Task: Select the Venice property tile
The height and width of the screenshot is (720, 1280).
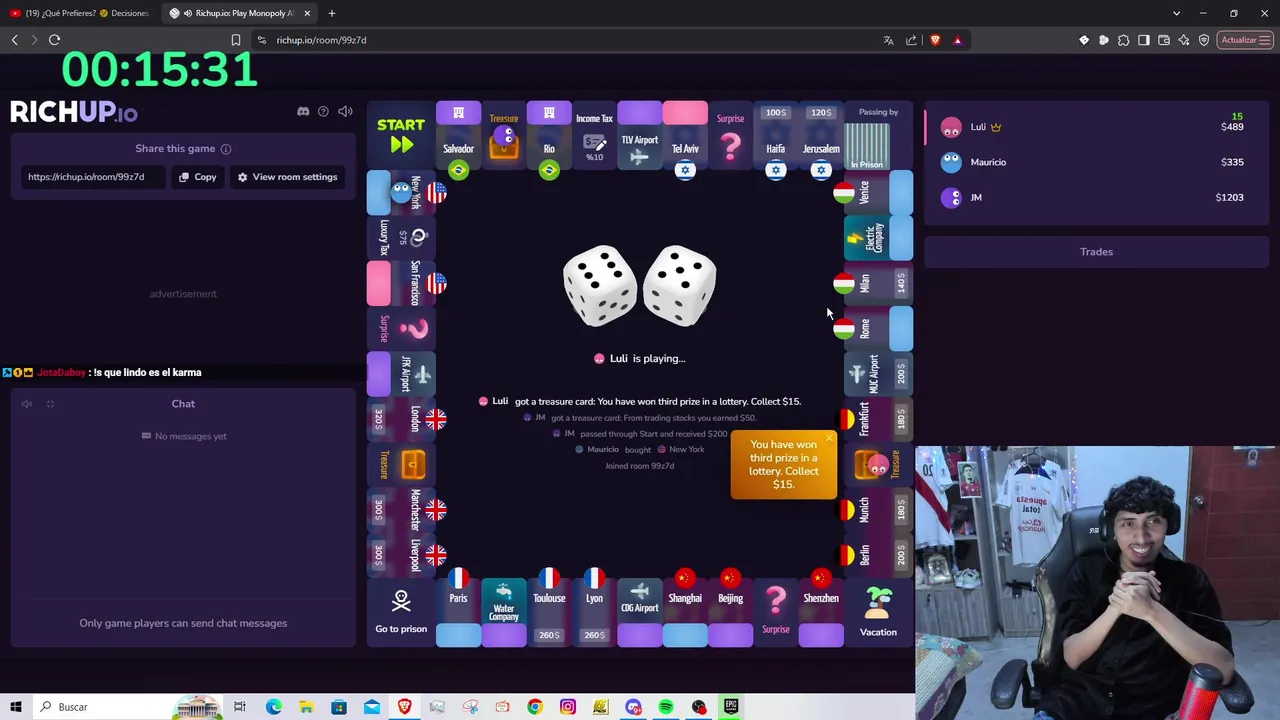Action: (x=878, y=193)
